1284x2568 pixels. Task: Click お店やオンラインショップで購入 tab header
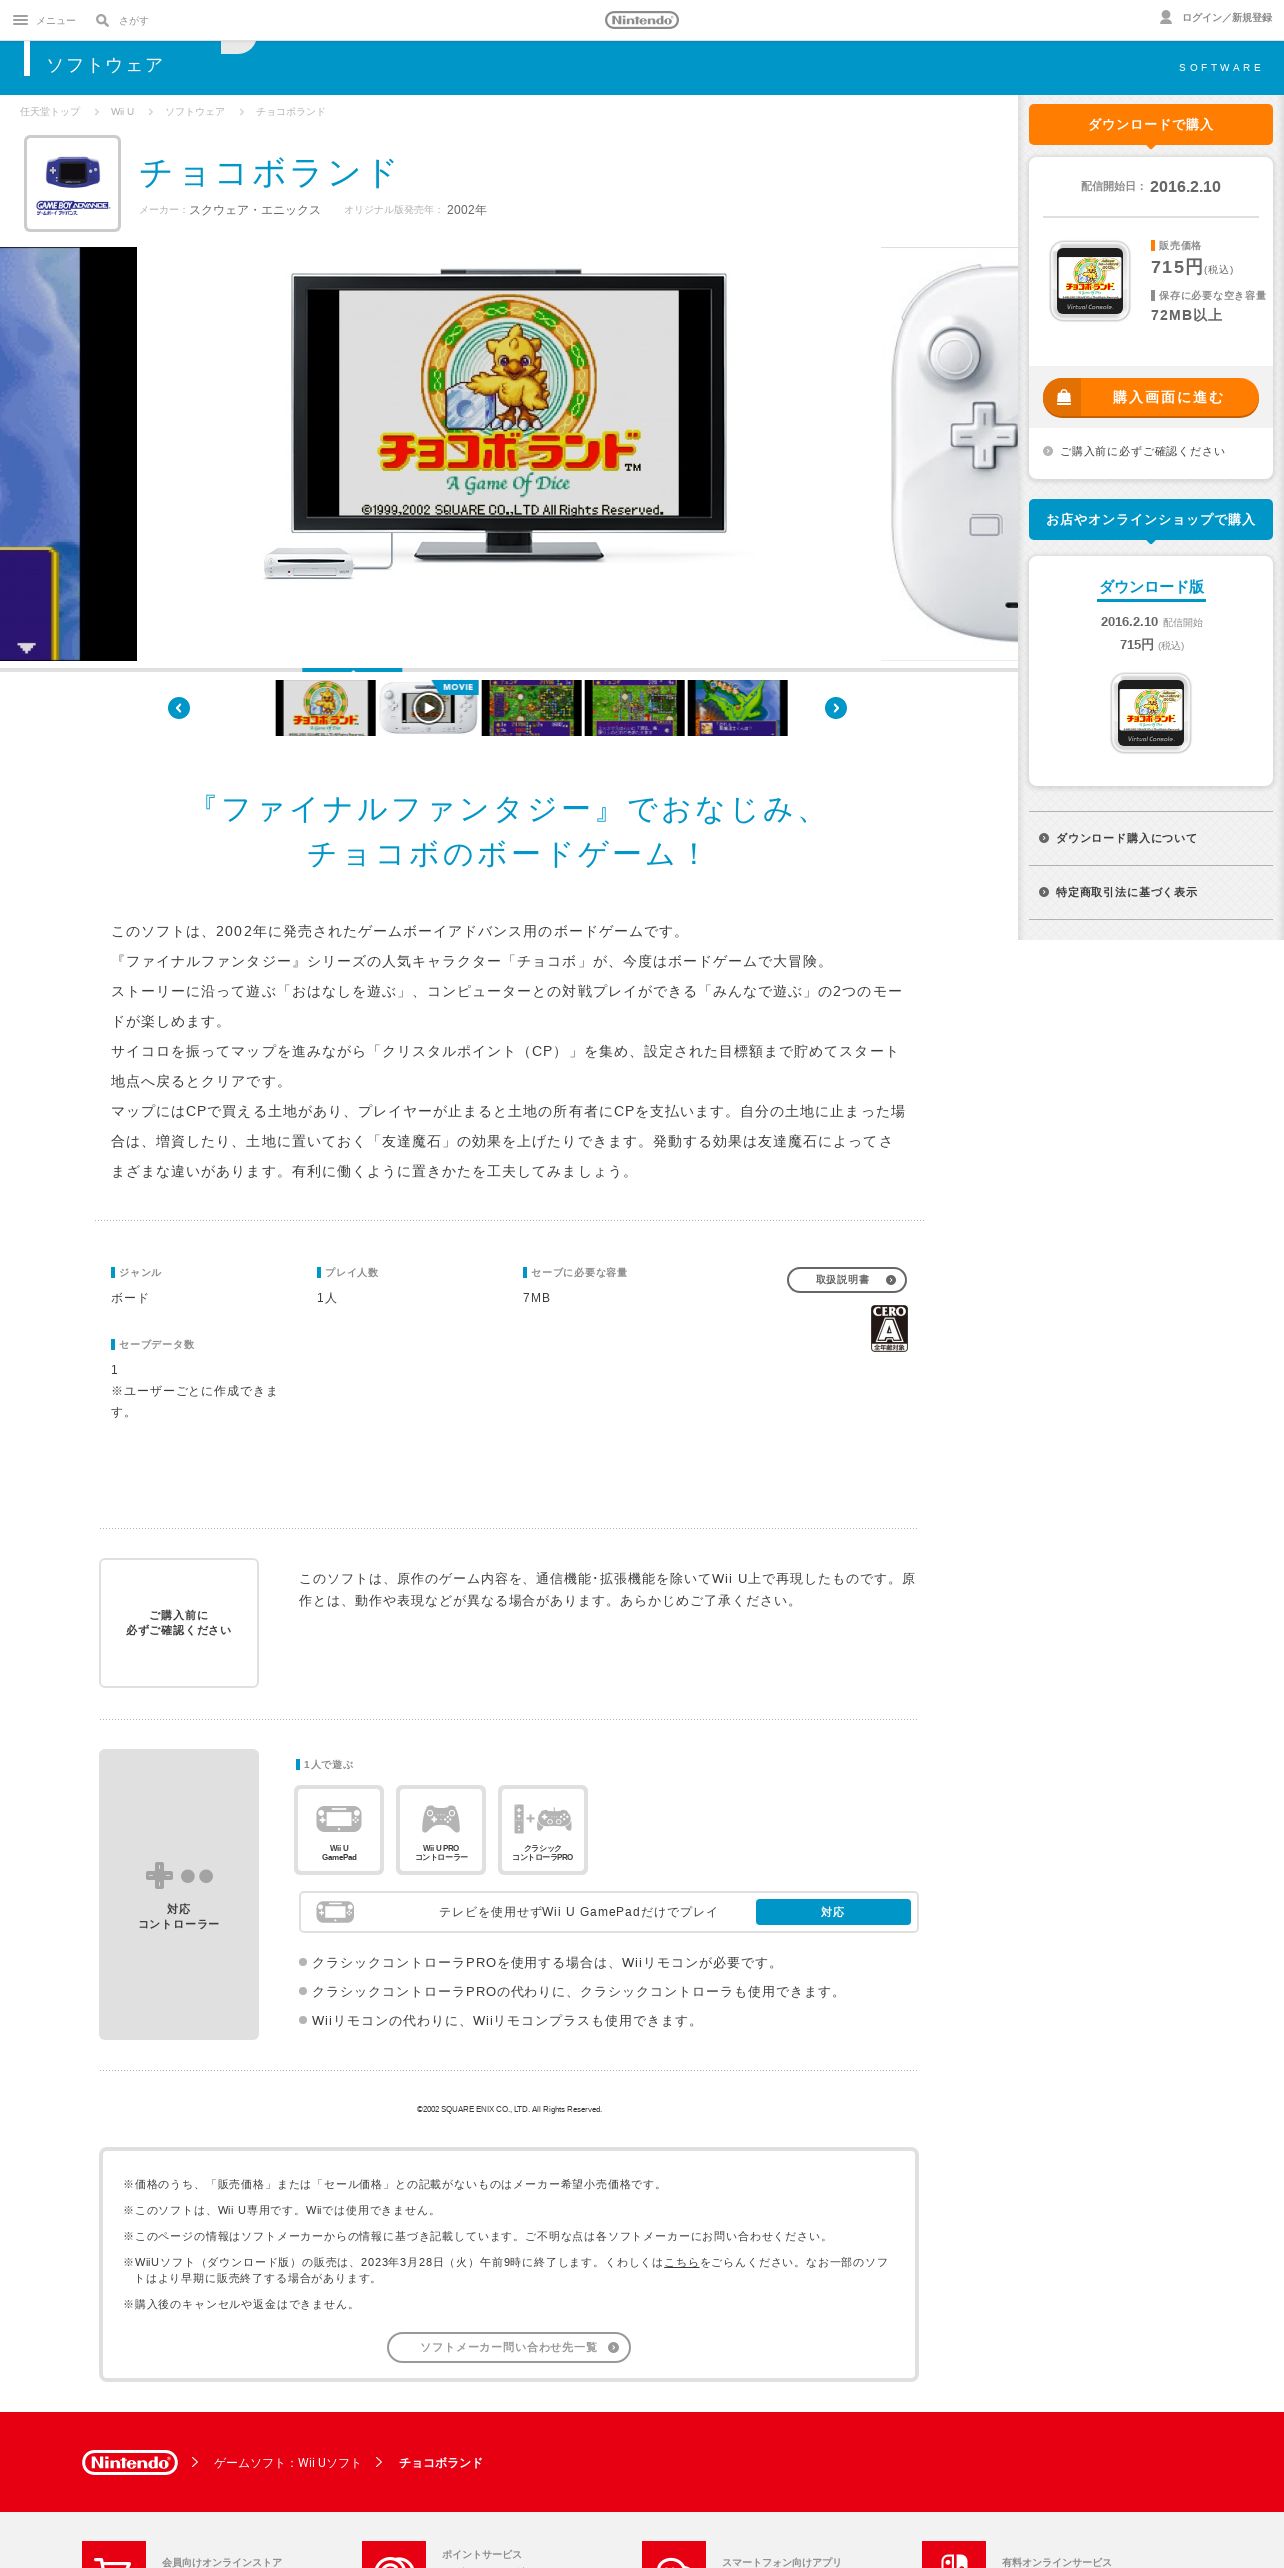[x=1151, y=520]
